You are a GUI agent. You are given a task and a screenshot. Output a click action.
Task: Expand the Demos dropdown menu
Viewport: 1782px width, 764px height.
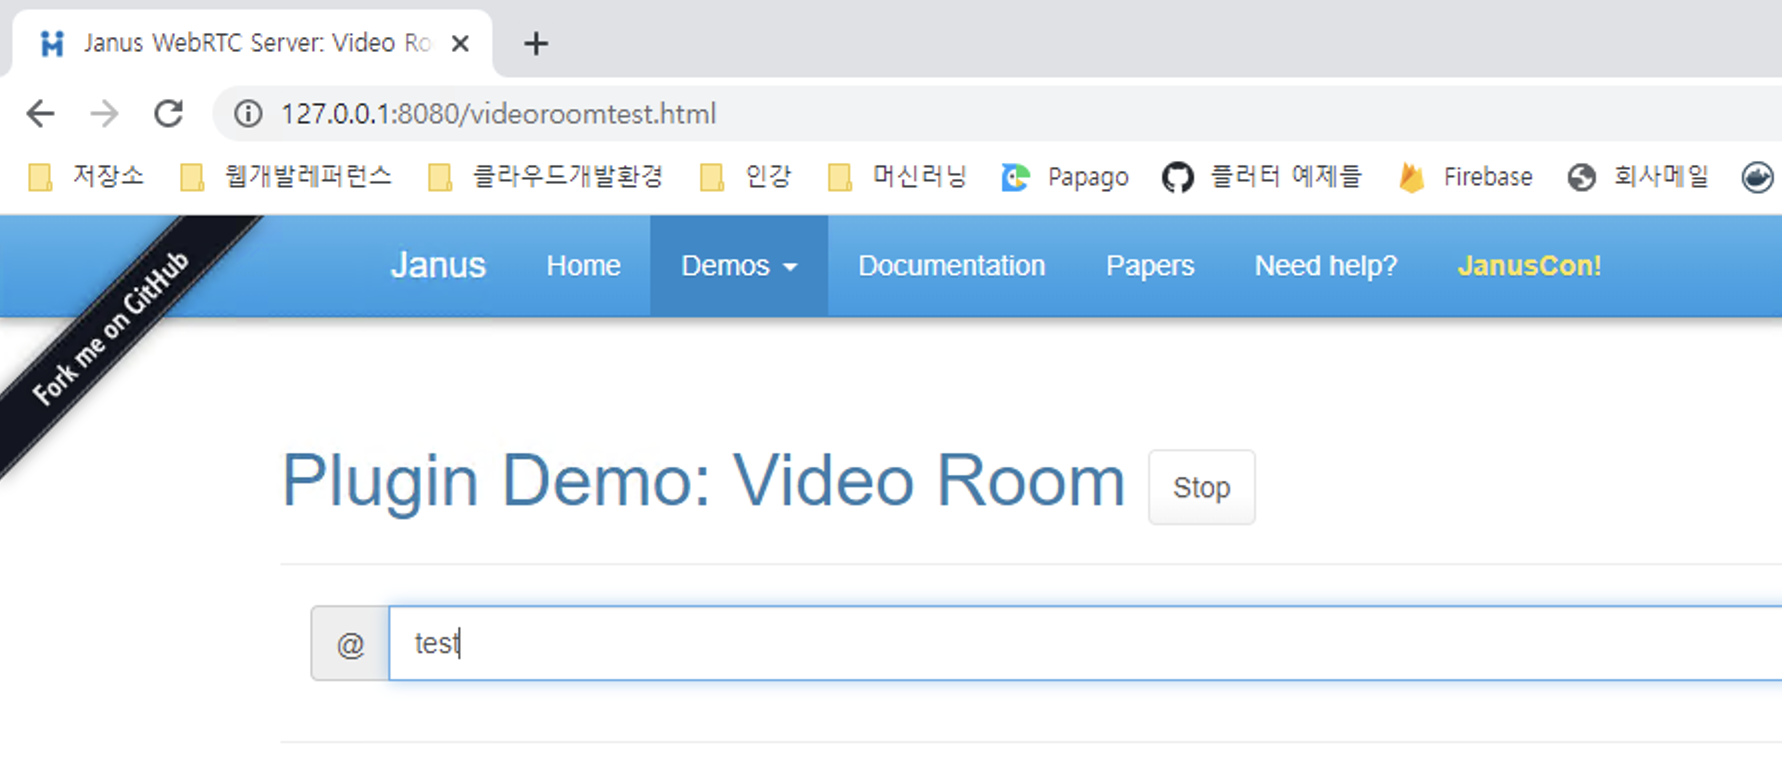tap(739, 265)
